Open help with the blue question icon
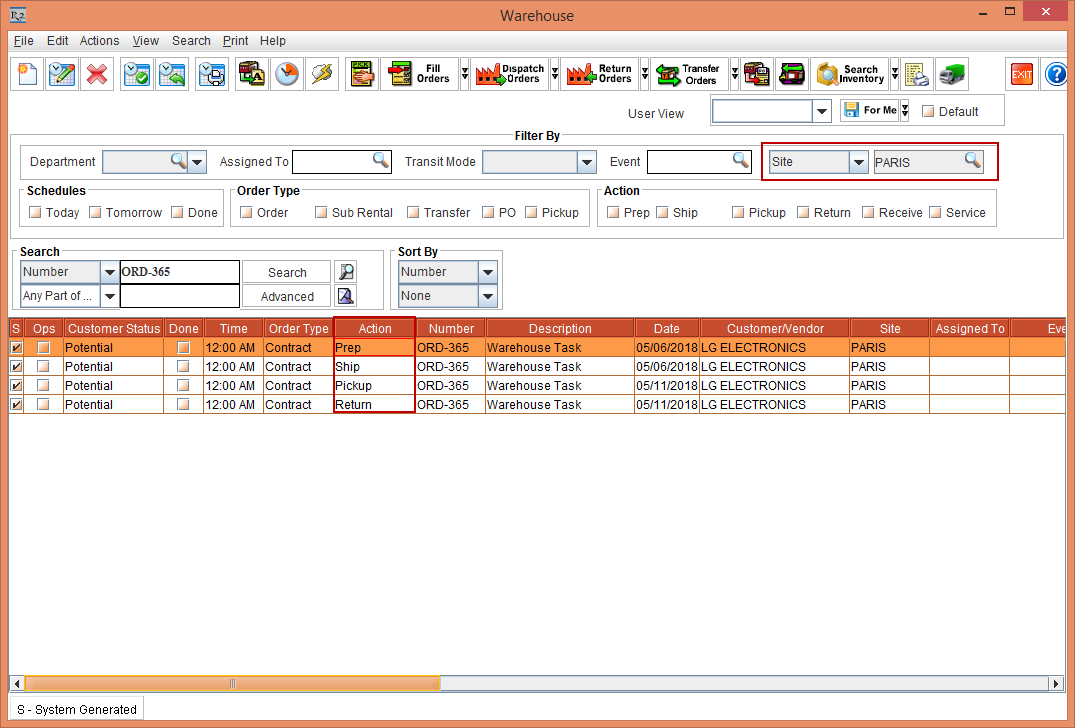Viewport: 1075px width, 728px height. point(1056,75)
